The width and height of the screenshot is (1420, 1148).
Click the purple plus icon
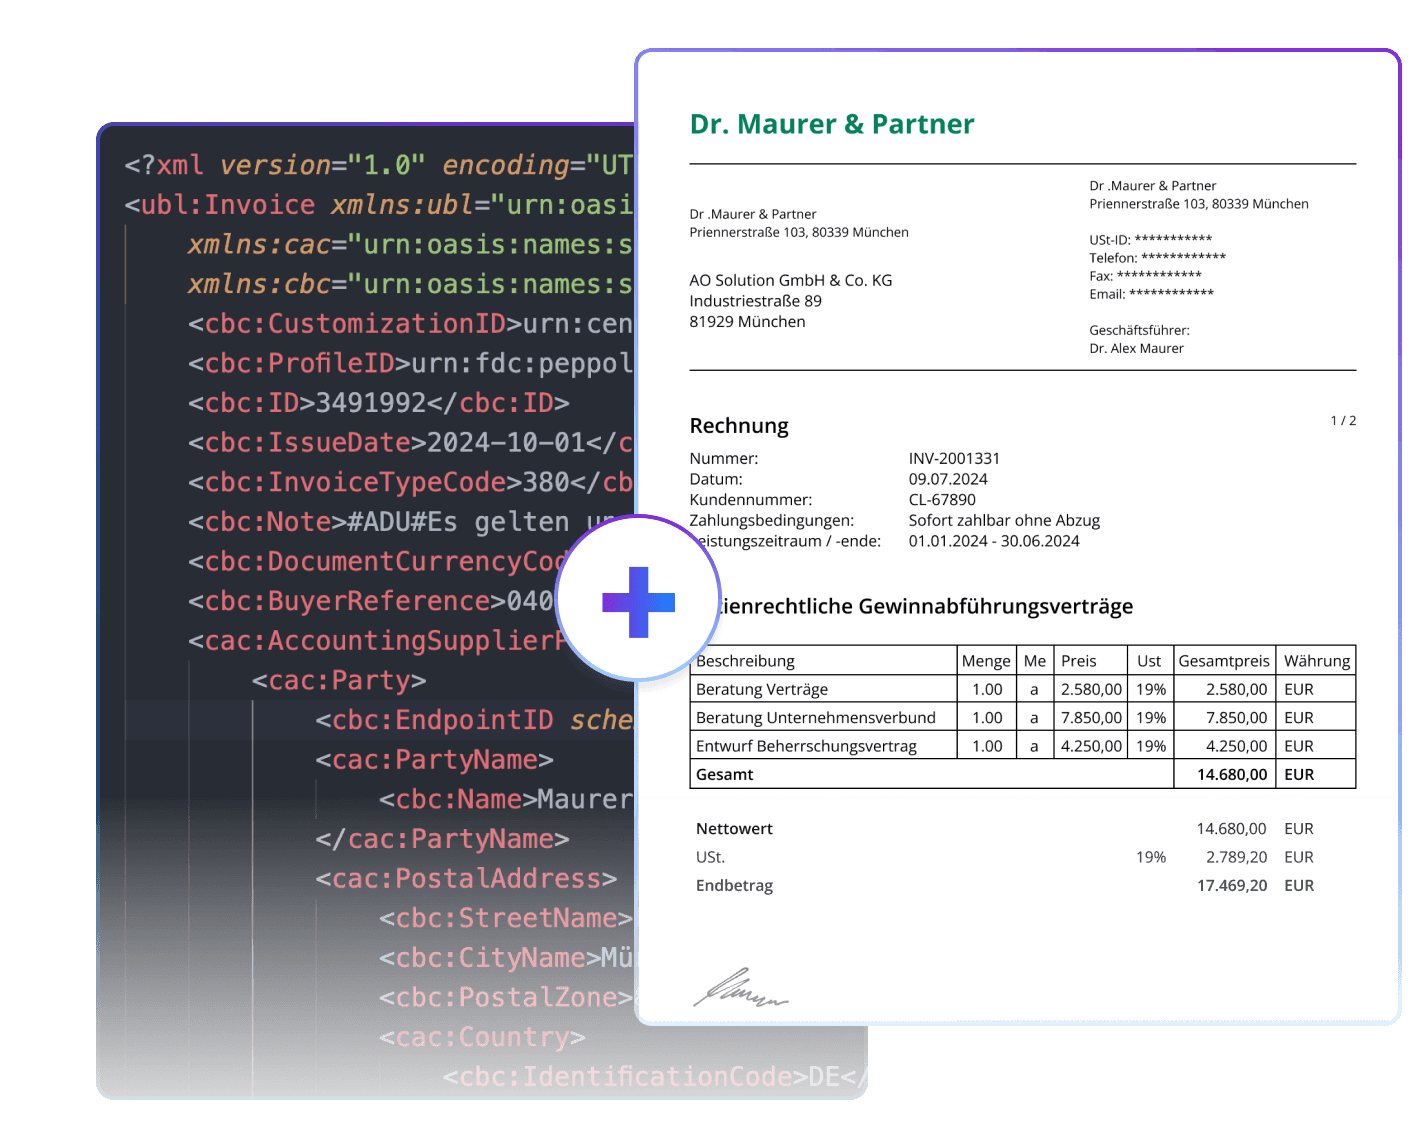(x=638, y=602)
